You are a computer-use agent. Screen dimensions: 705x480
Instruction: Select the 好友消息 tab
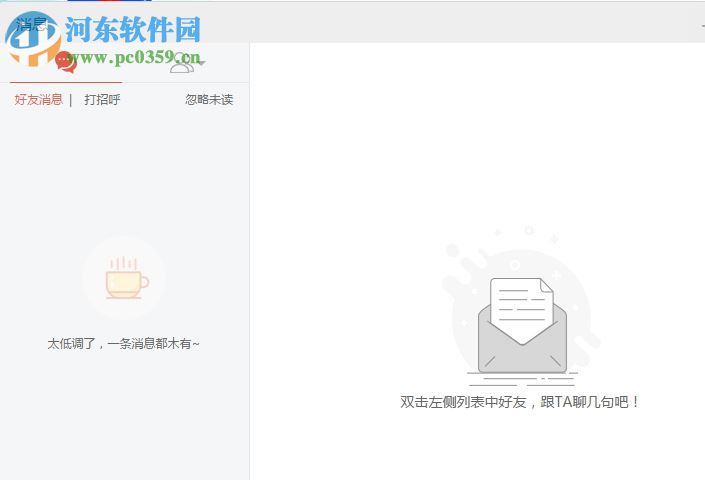(38, 99)
